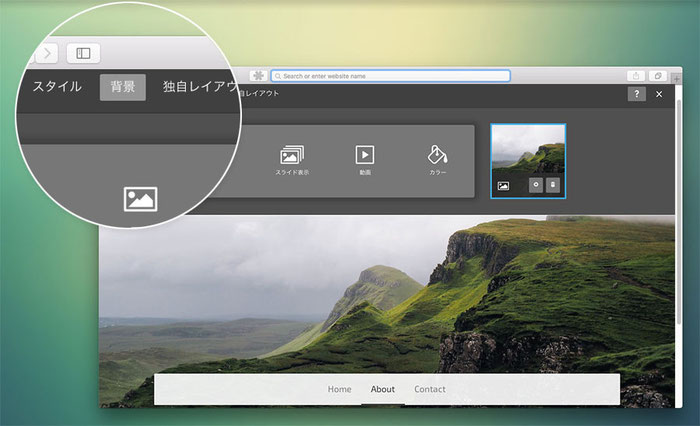Add a new tab with plus button
The height and width of the screenshot is (426, 700).
[677, 79]
